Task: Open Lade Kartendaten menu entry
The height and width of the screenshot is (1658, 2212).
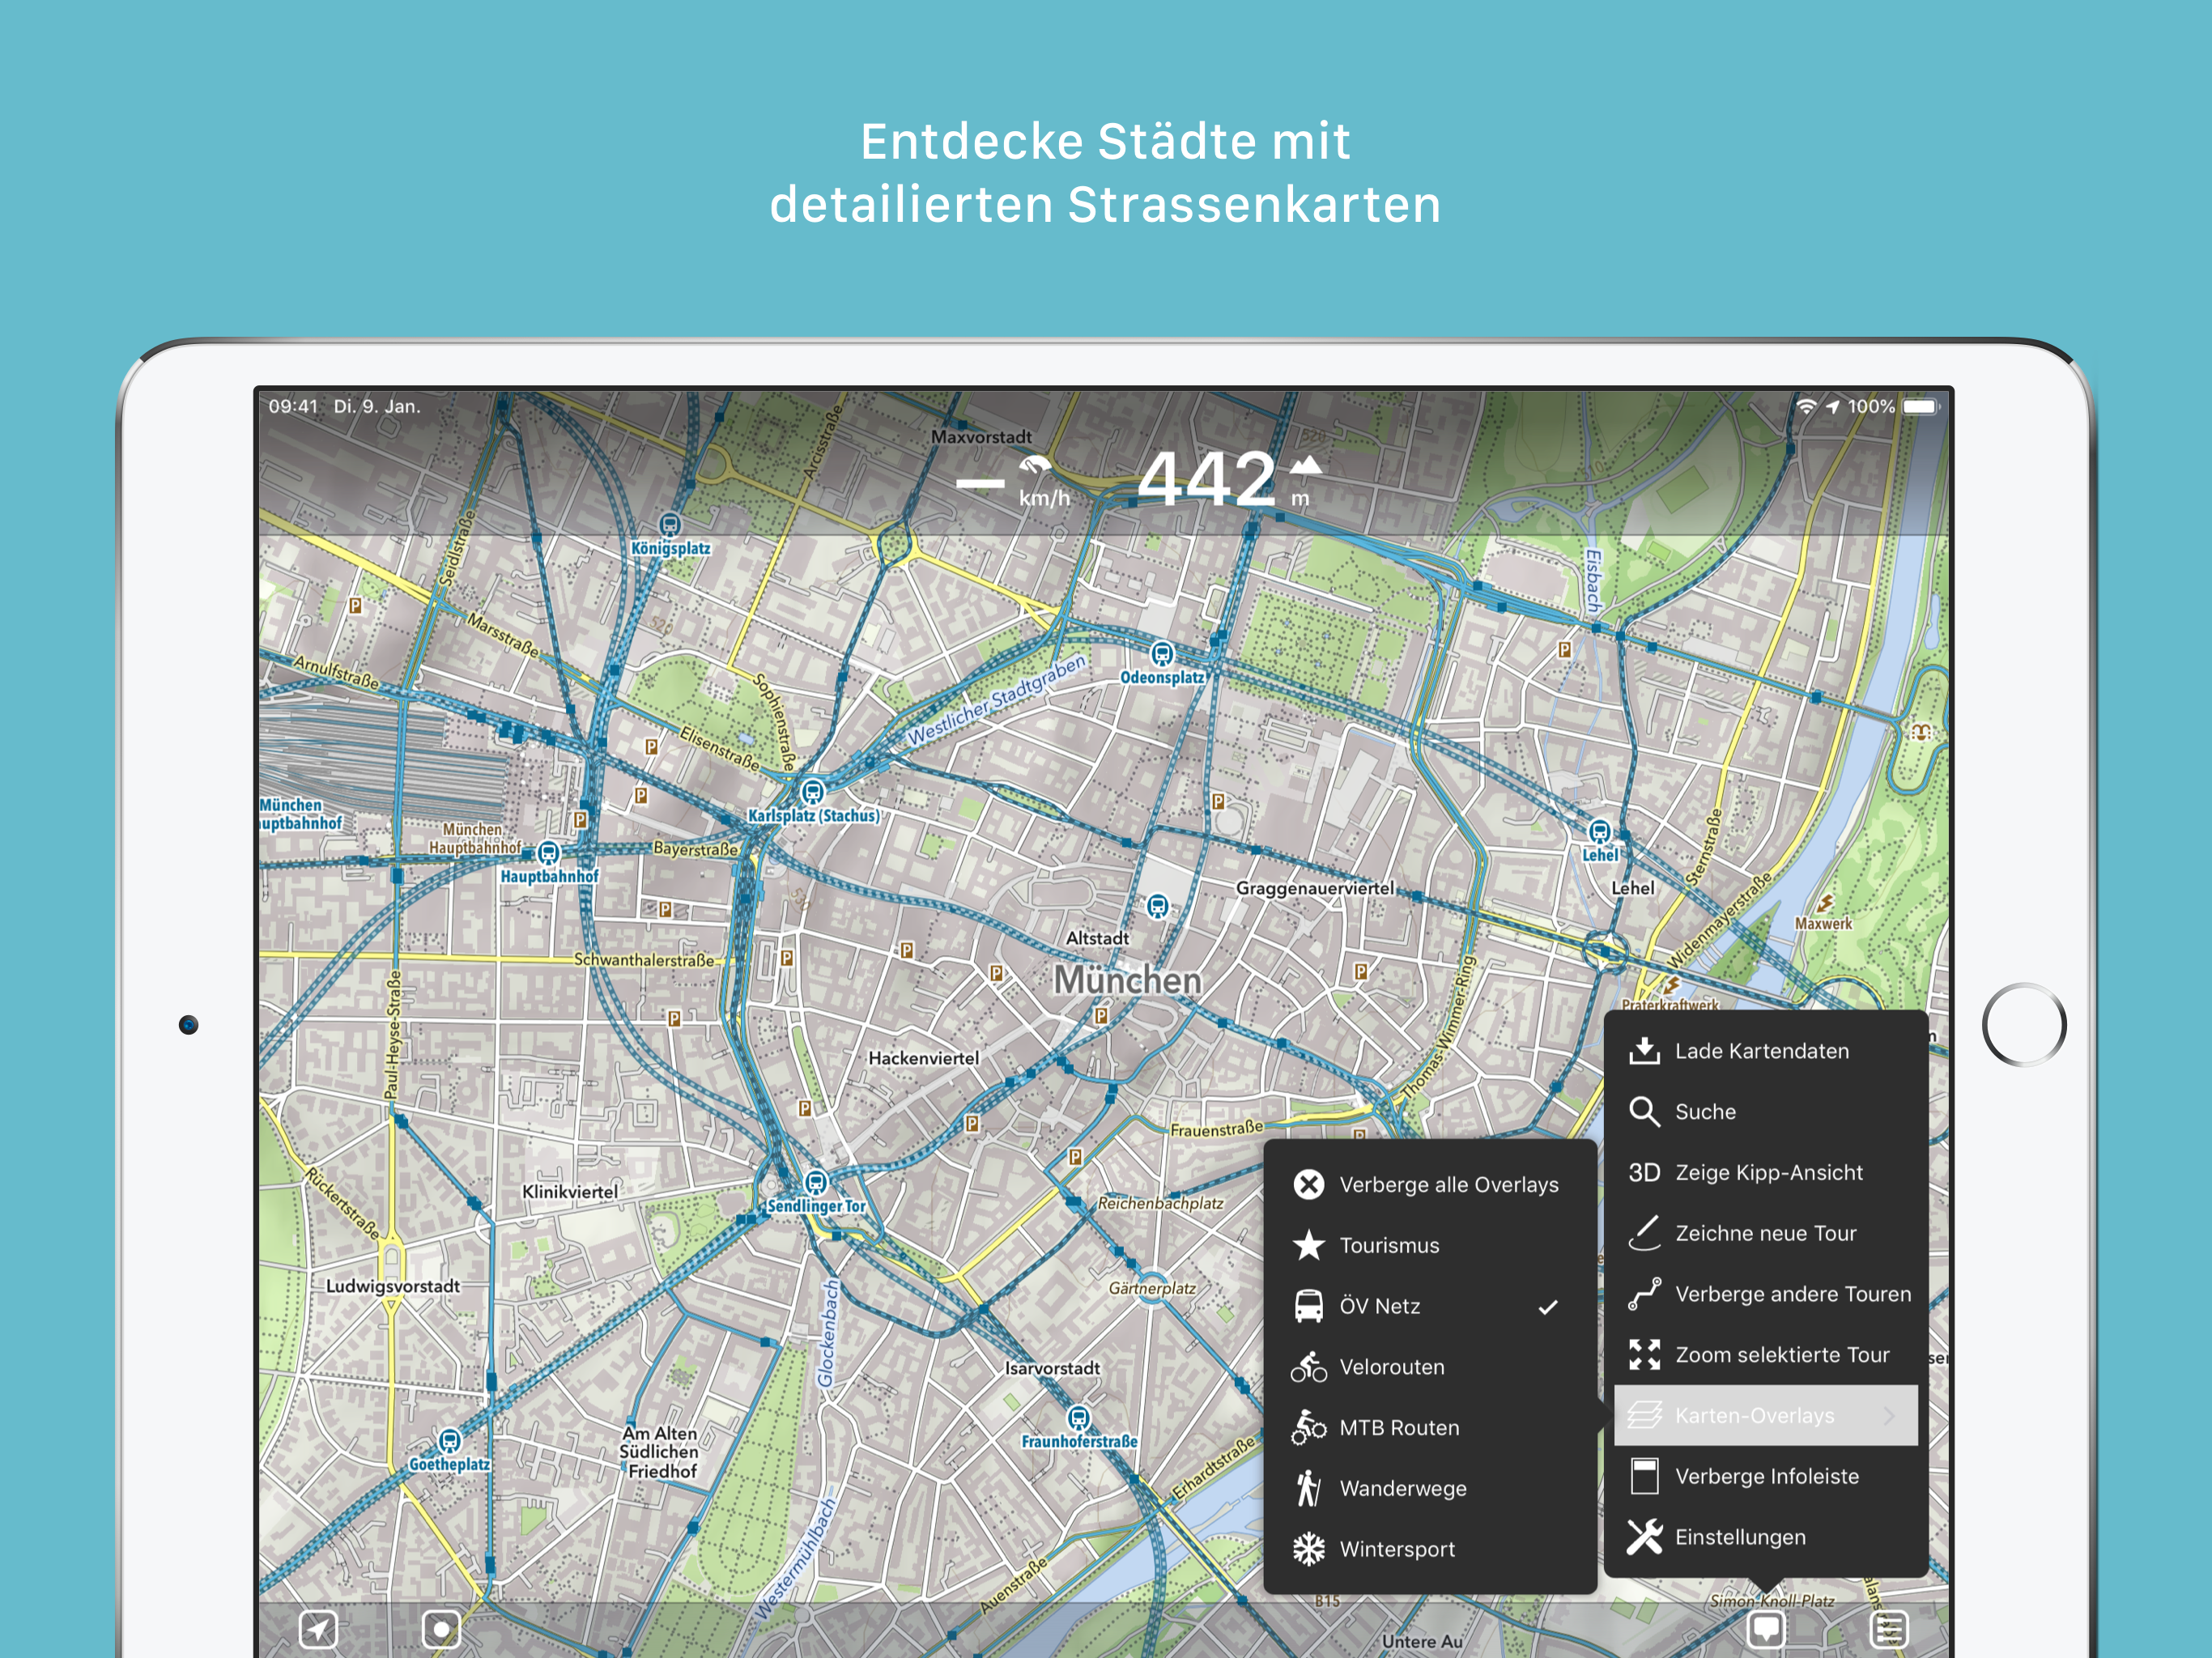Action: click(1761, 1051)
